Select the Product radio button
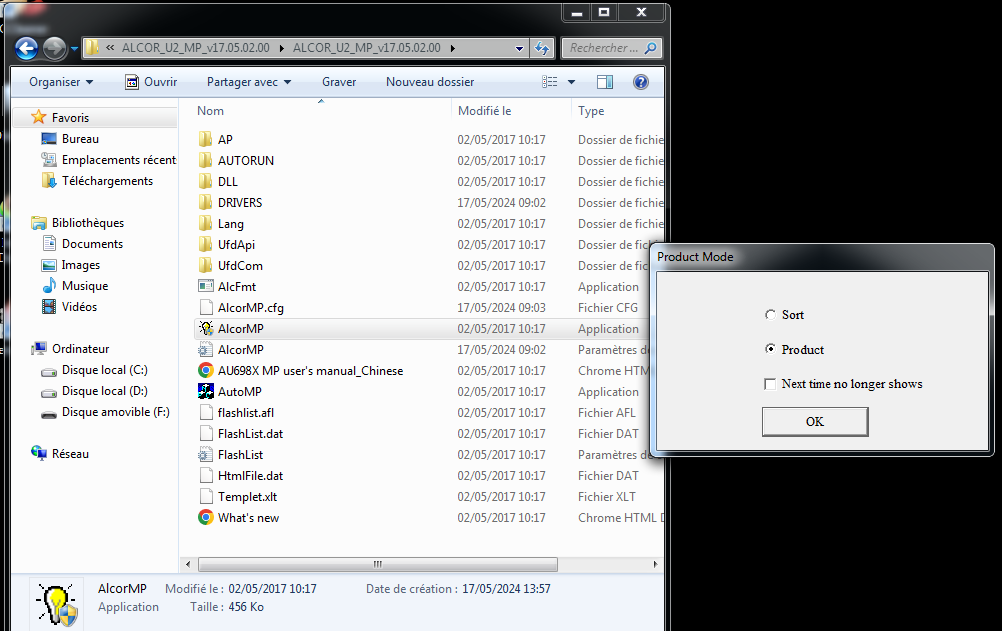The height and width of the screenshot is (631, 1002). 770,349
